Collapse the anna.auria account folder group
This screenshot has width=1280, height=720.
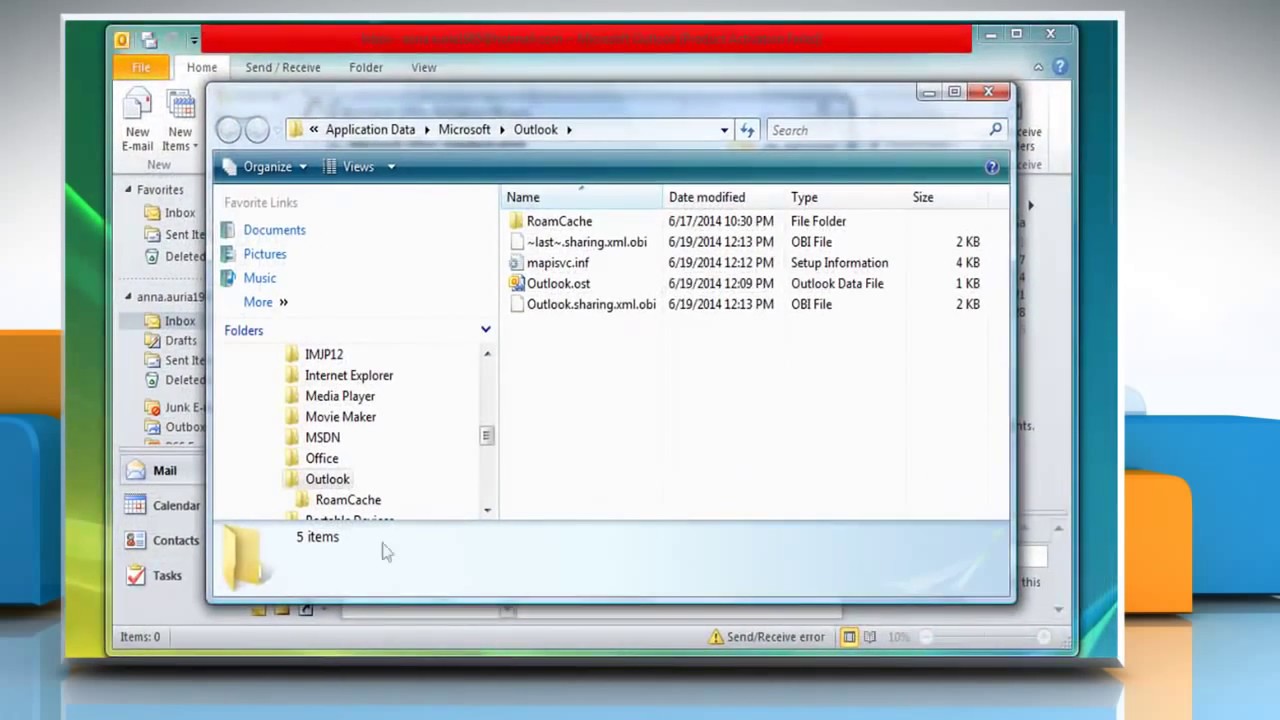(128, 297)
